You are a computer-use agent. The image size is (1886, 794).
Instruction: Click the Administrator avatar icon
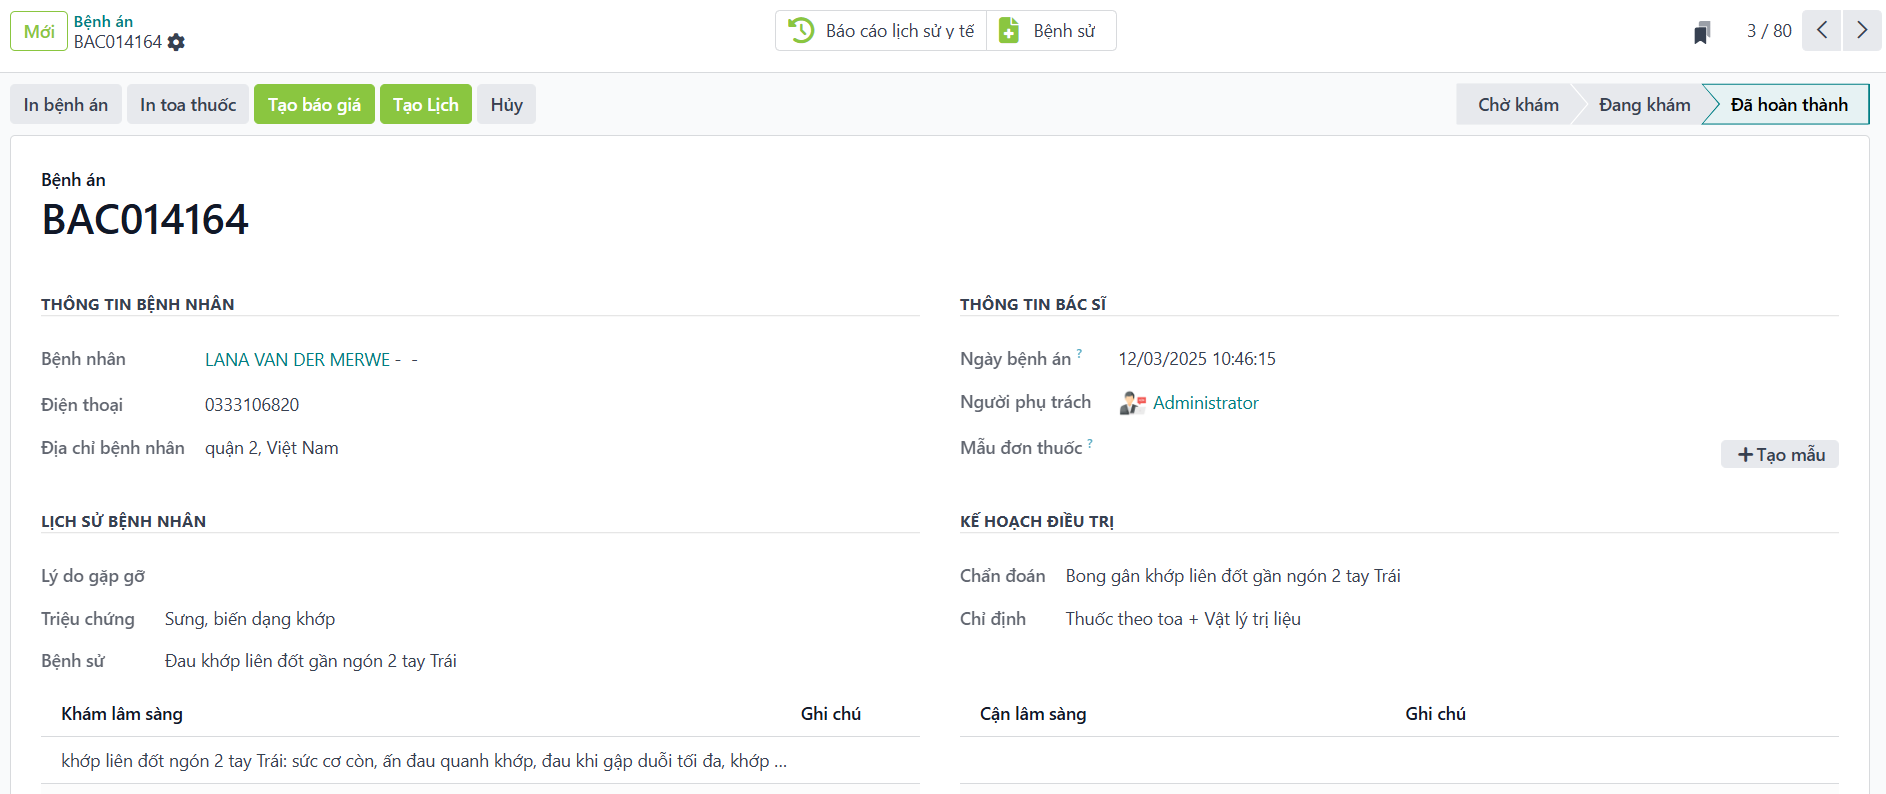coord(1132,403)
